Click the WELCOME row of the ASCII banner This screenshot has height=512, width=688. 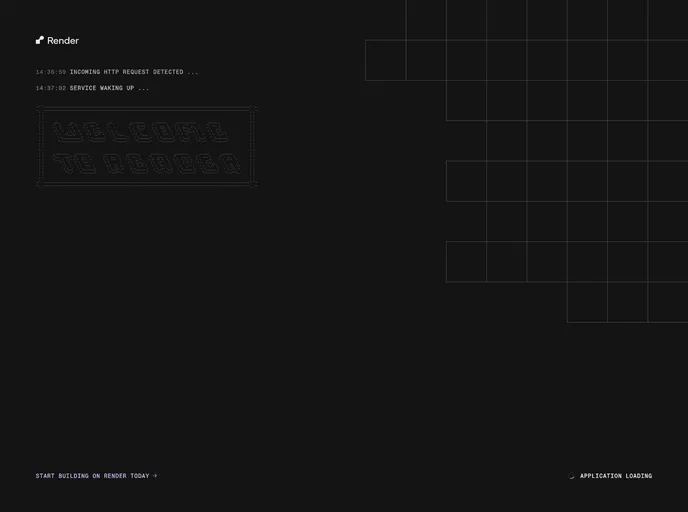(140, 133)
